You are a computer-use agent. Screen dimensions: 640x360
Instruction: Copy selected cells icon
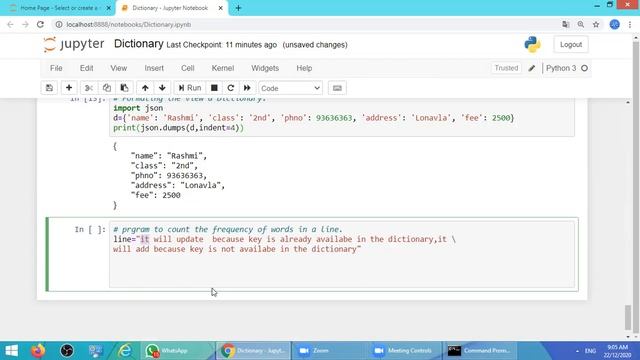(107, 88)
